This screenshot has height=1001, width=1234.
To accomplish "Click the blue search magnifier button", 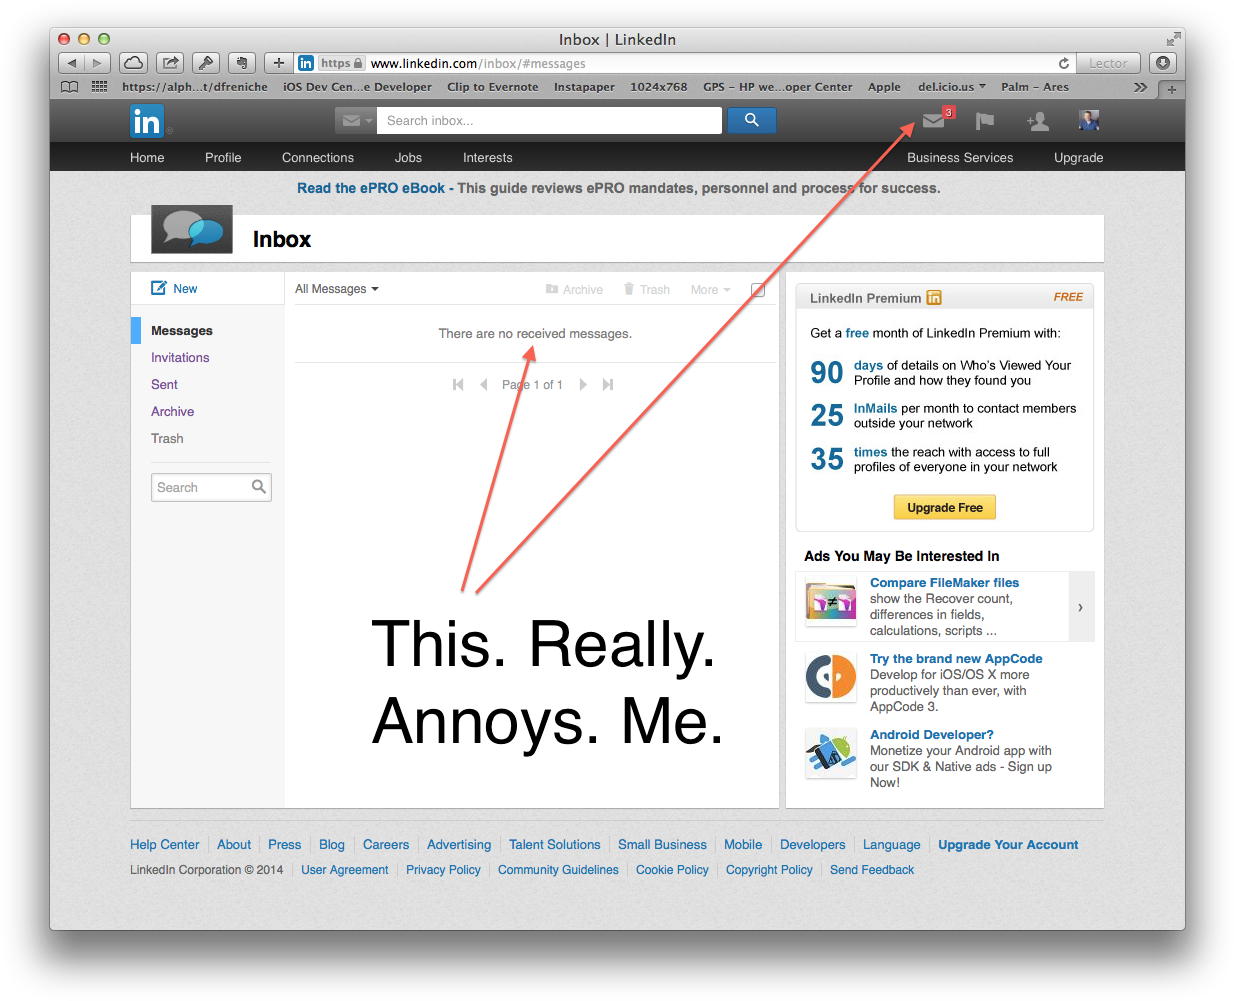I will (x=751, y=120).
